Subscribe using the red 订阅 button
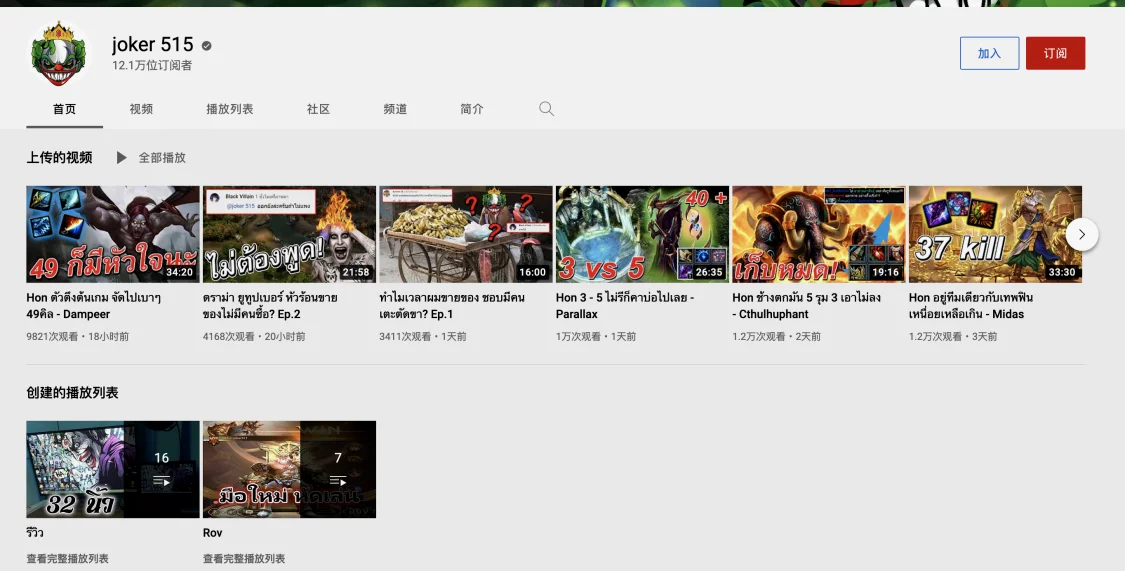 [1055, 53]
